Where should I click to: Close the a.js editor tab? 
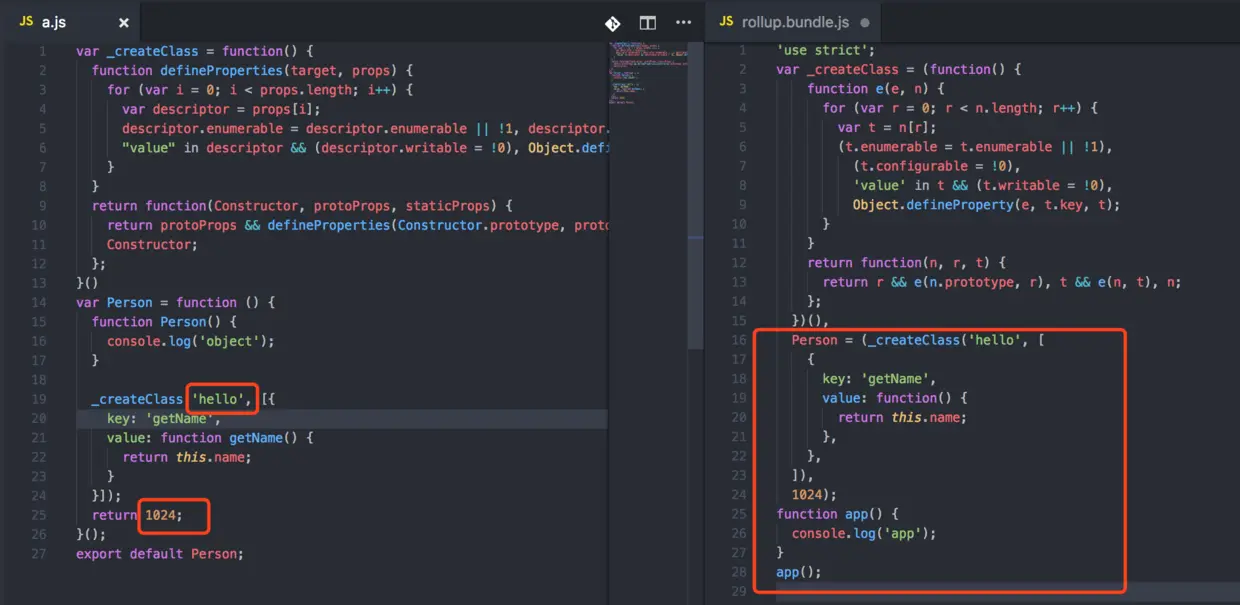[124, 22]
